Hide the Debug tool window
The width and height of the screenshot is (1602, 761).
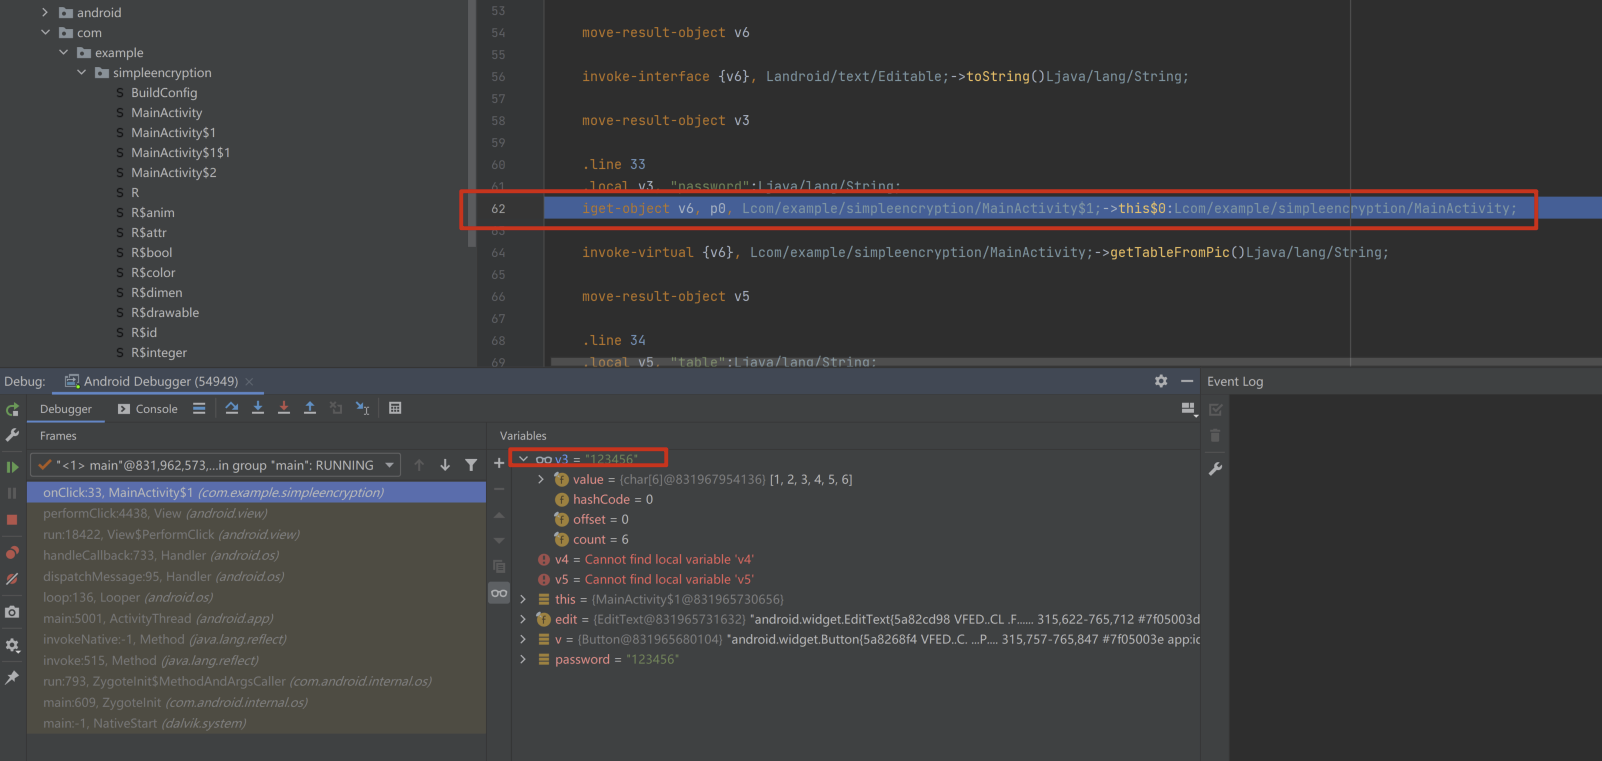point(1187,381)
